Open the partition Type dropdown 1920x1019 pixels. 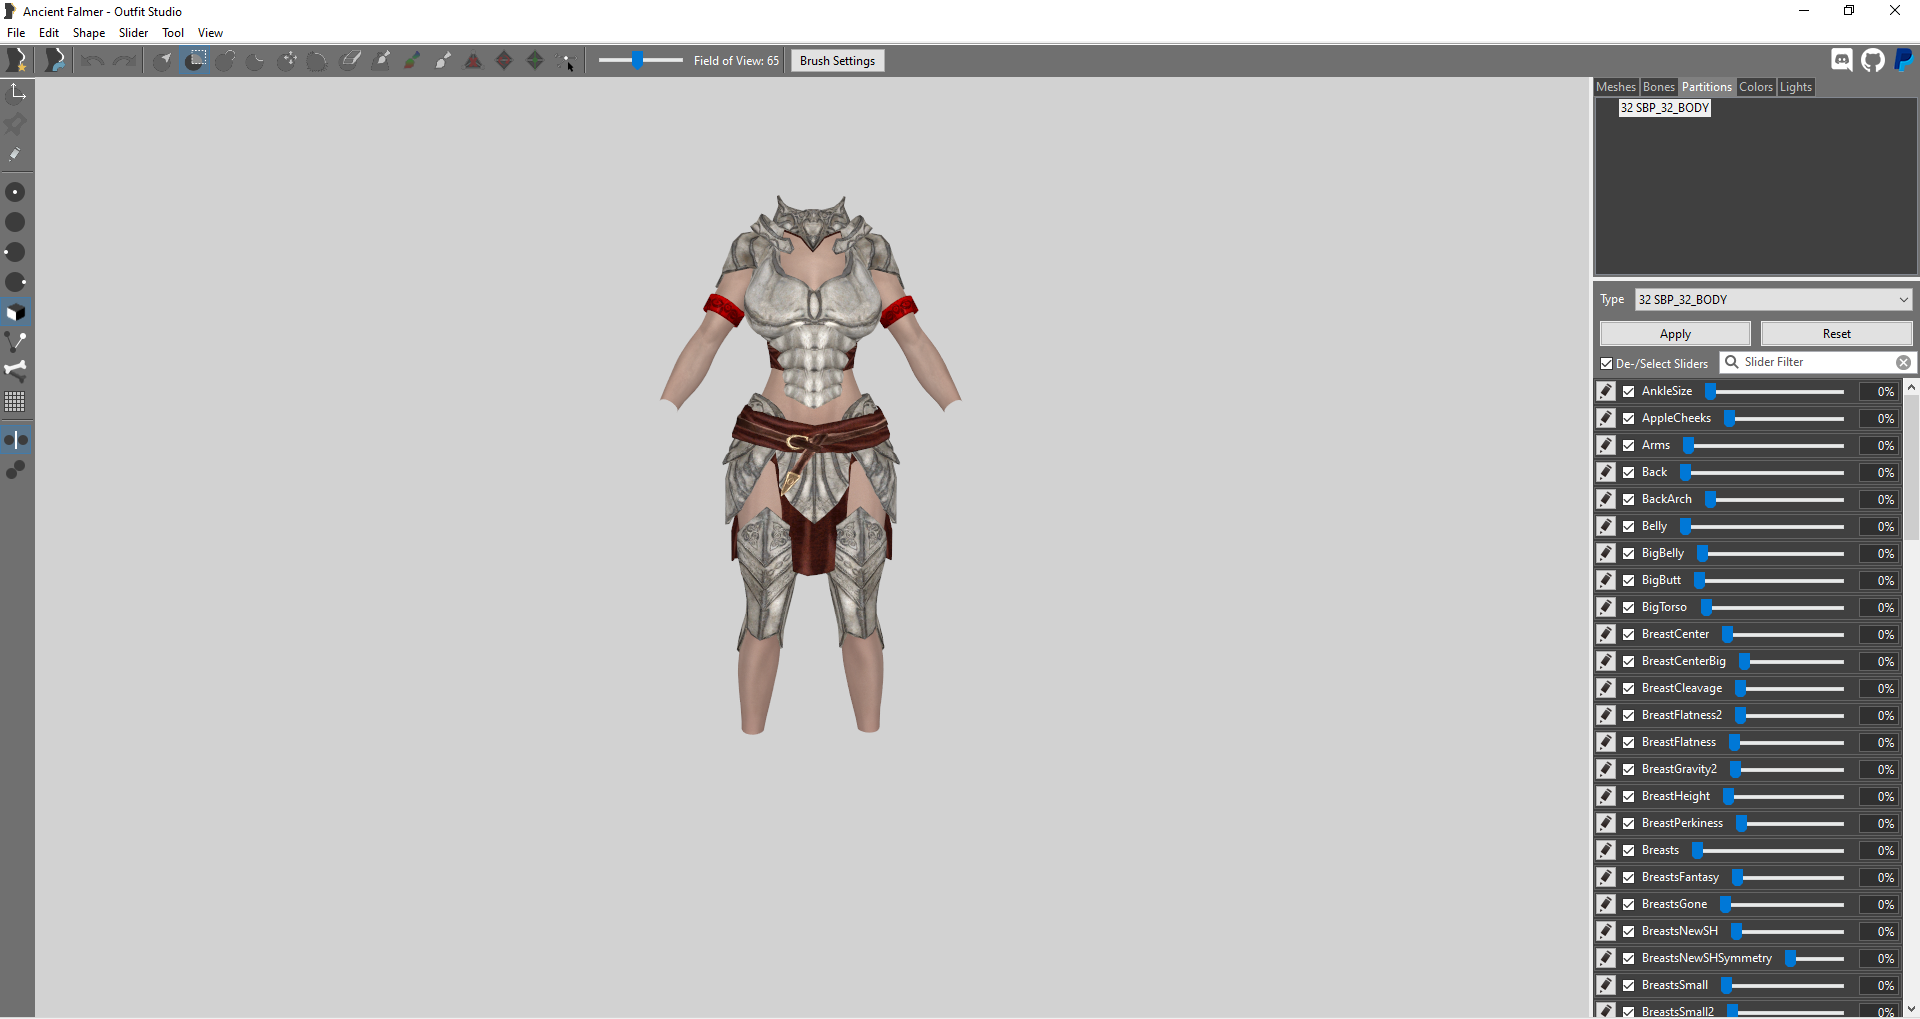click(x=1773, y=300)
